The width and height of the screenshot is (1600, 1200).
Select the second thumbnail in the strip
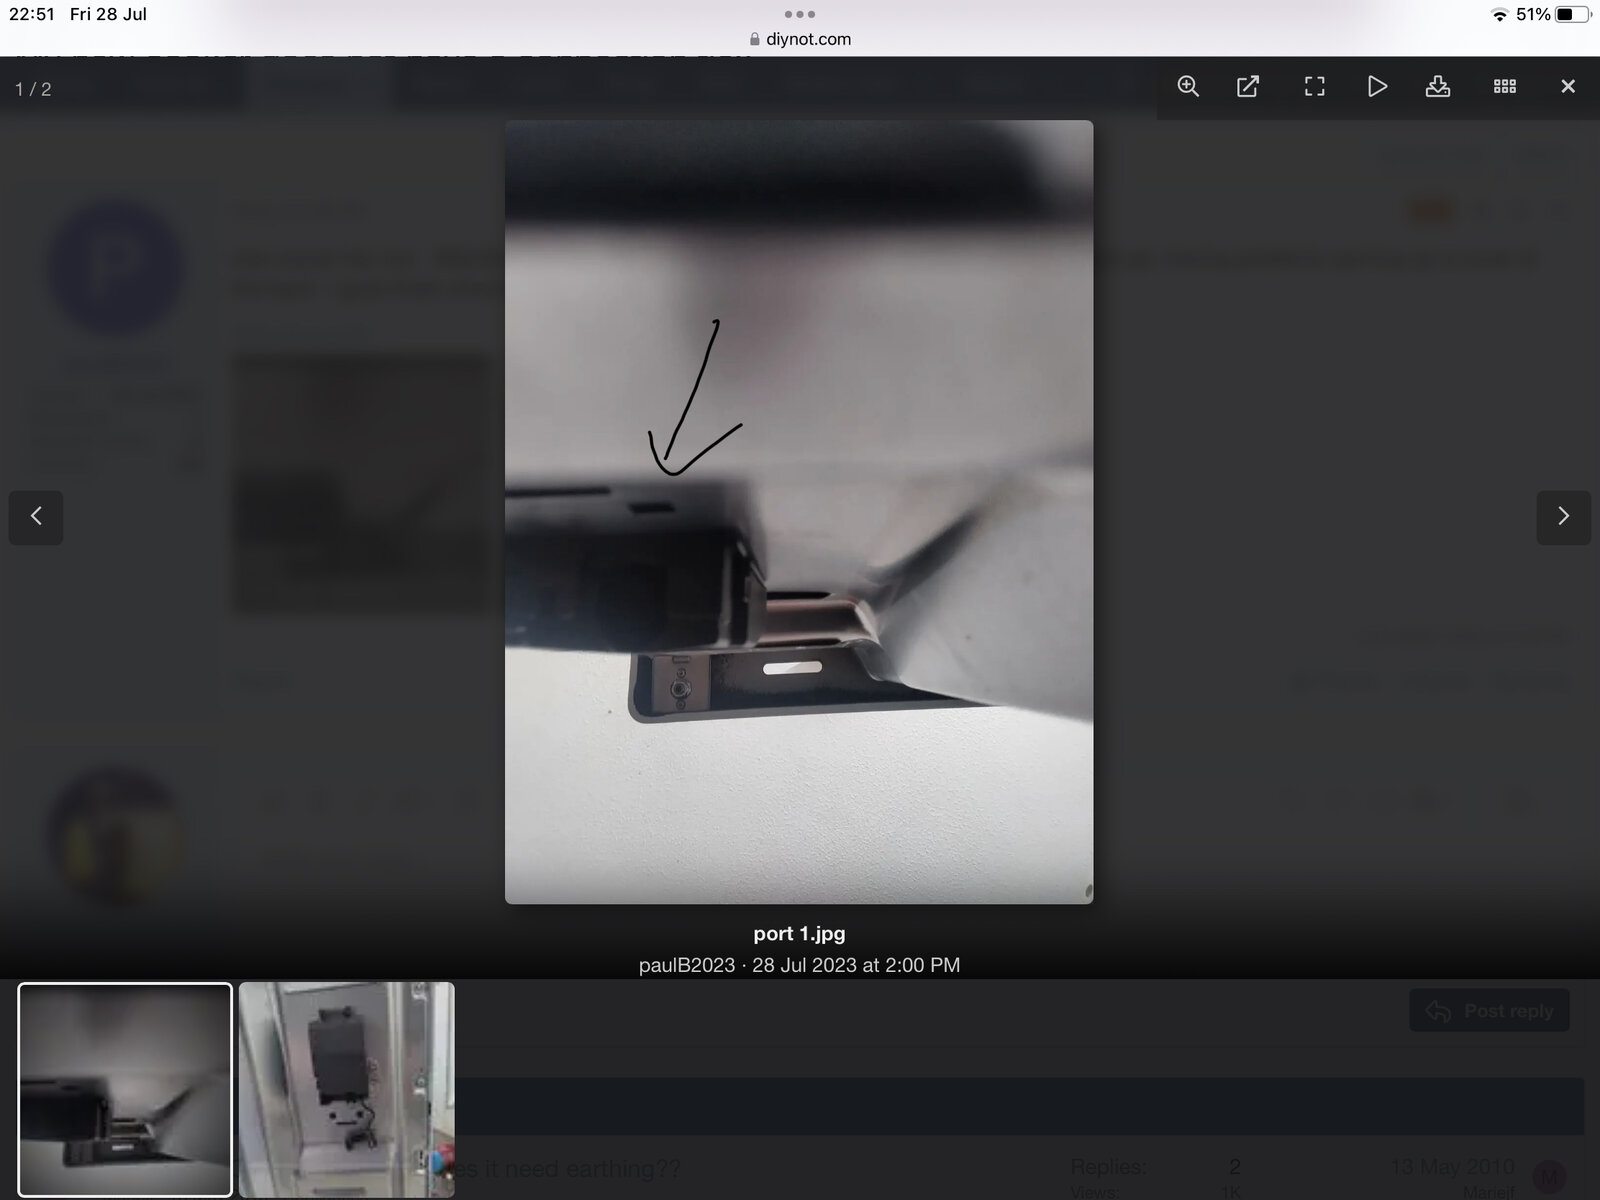point(346,1089)
